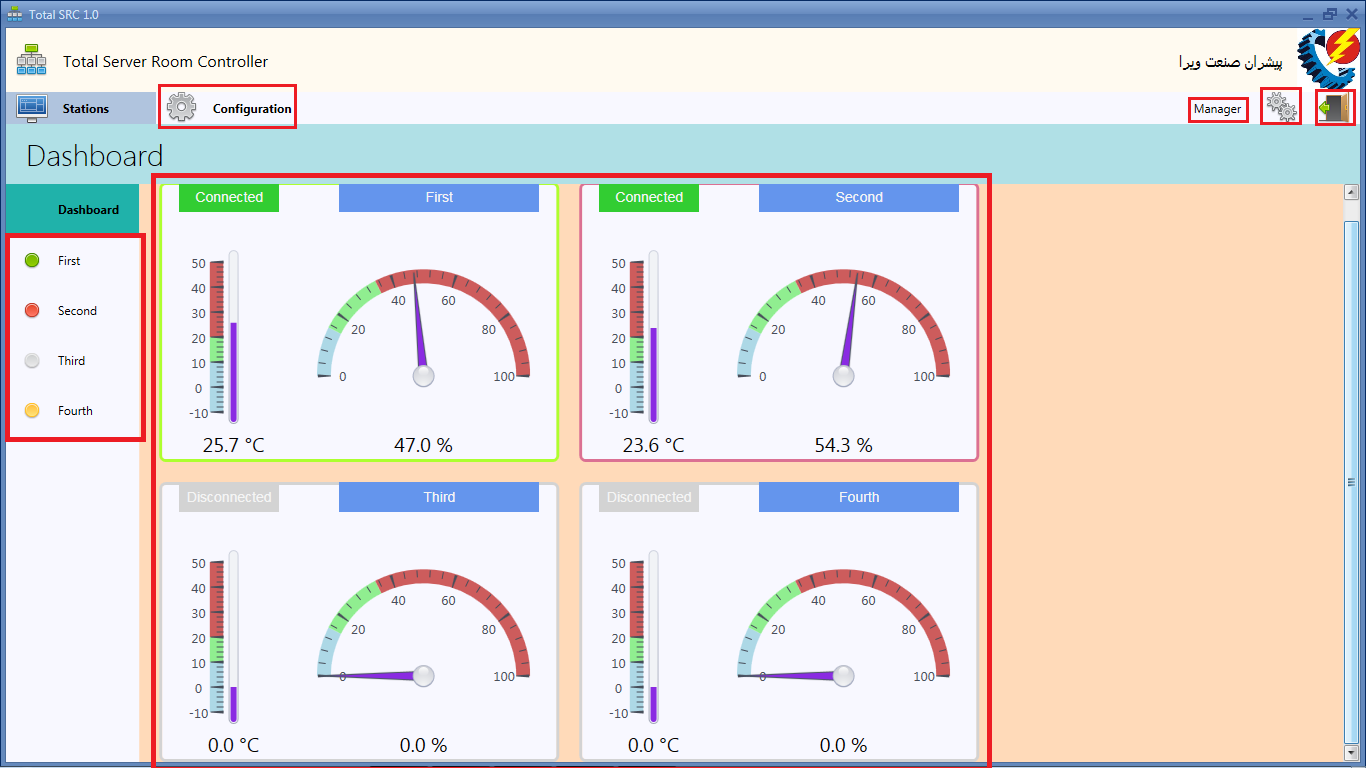
Task: Click the First card thermometer gauge
Action: 215,337
